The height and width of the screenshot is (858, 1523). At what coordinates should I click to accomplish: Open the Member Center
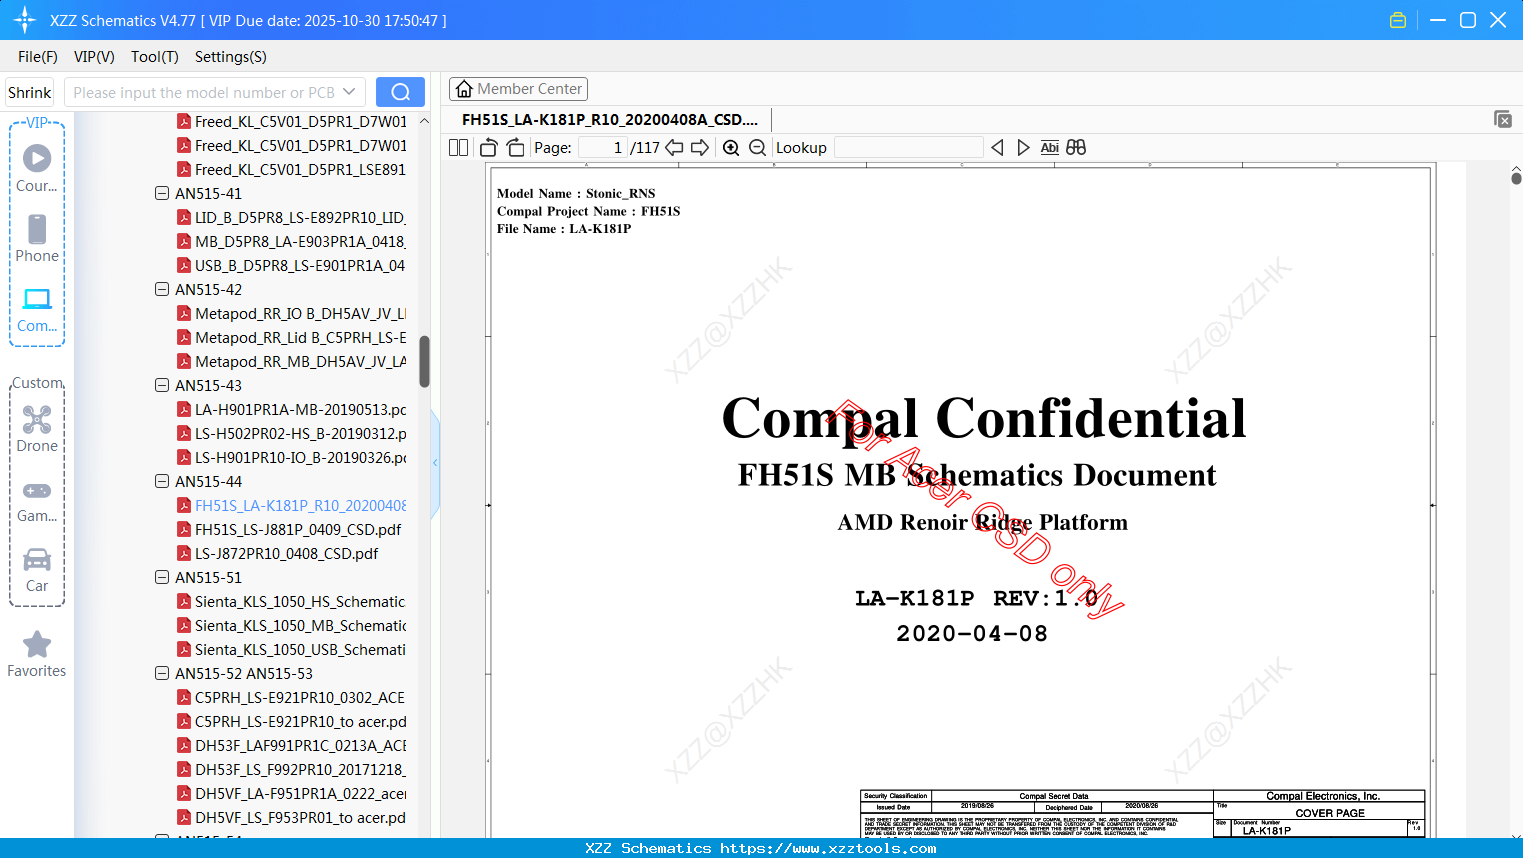click(x=518, y=89)
